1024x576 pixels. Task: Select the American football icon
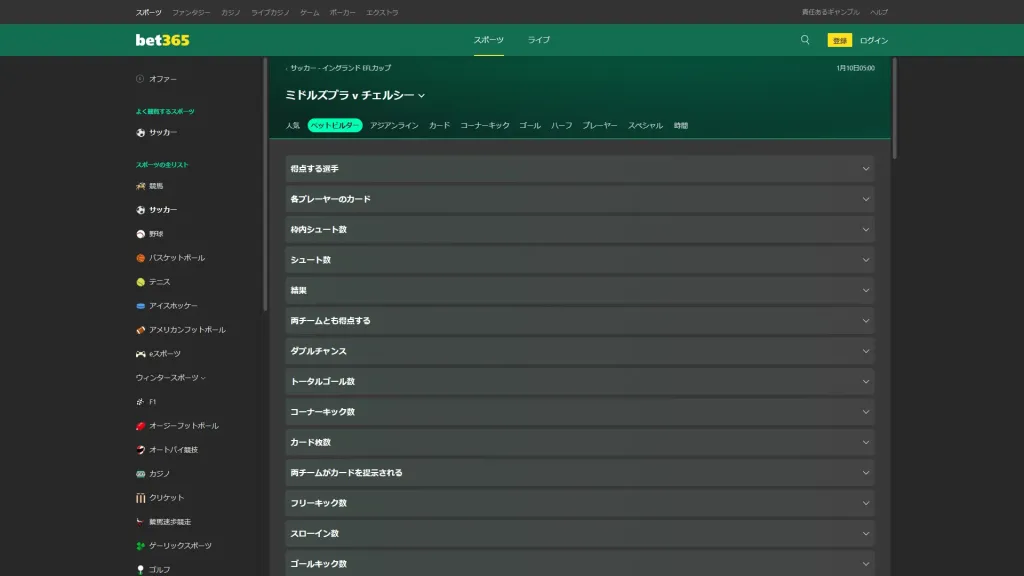[141, 330]
